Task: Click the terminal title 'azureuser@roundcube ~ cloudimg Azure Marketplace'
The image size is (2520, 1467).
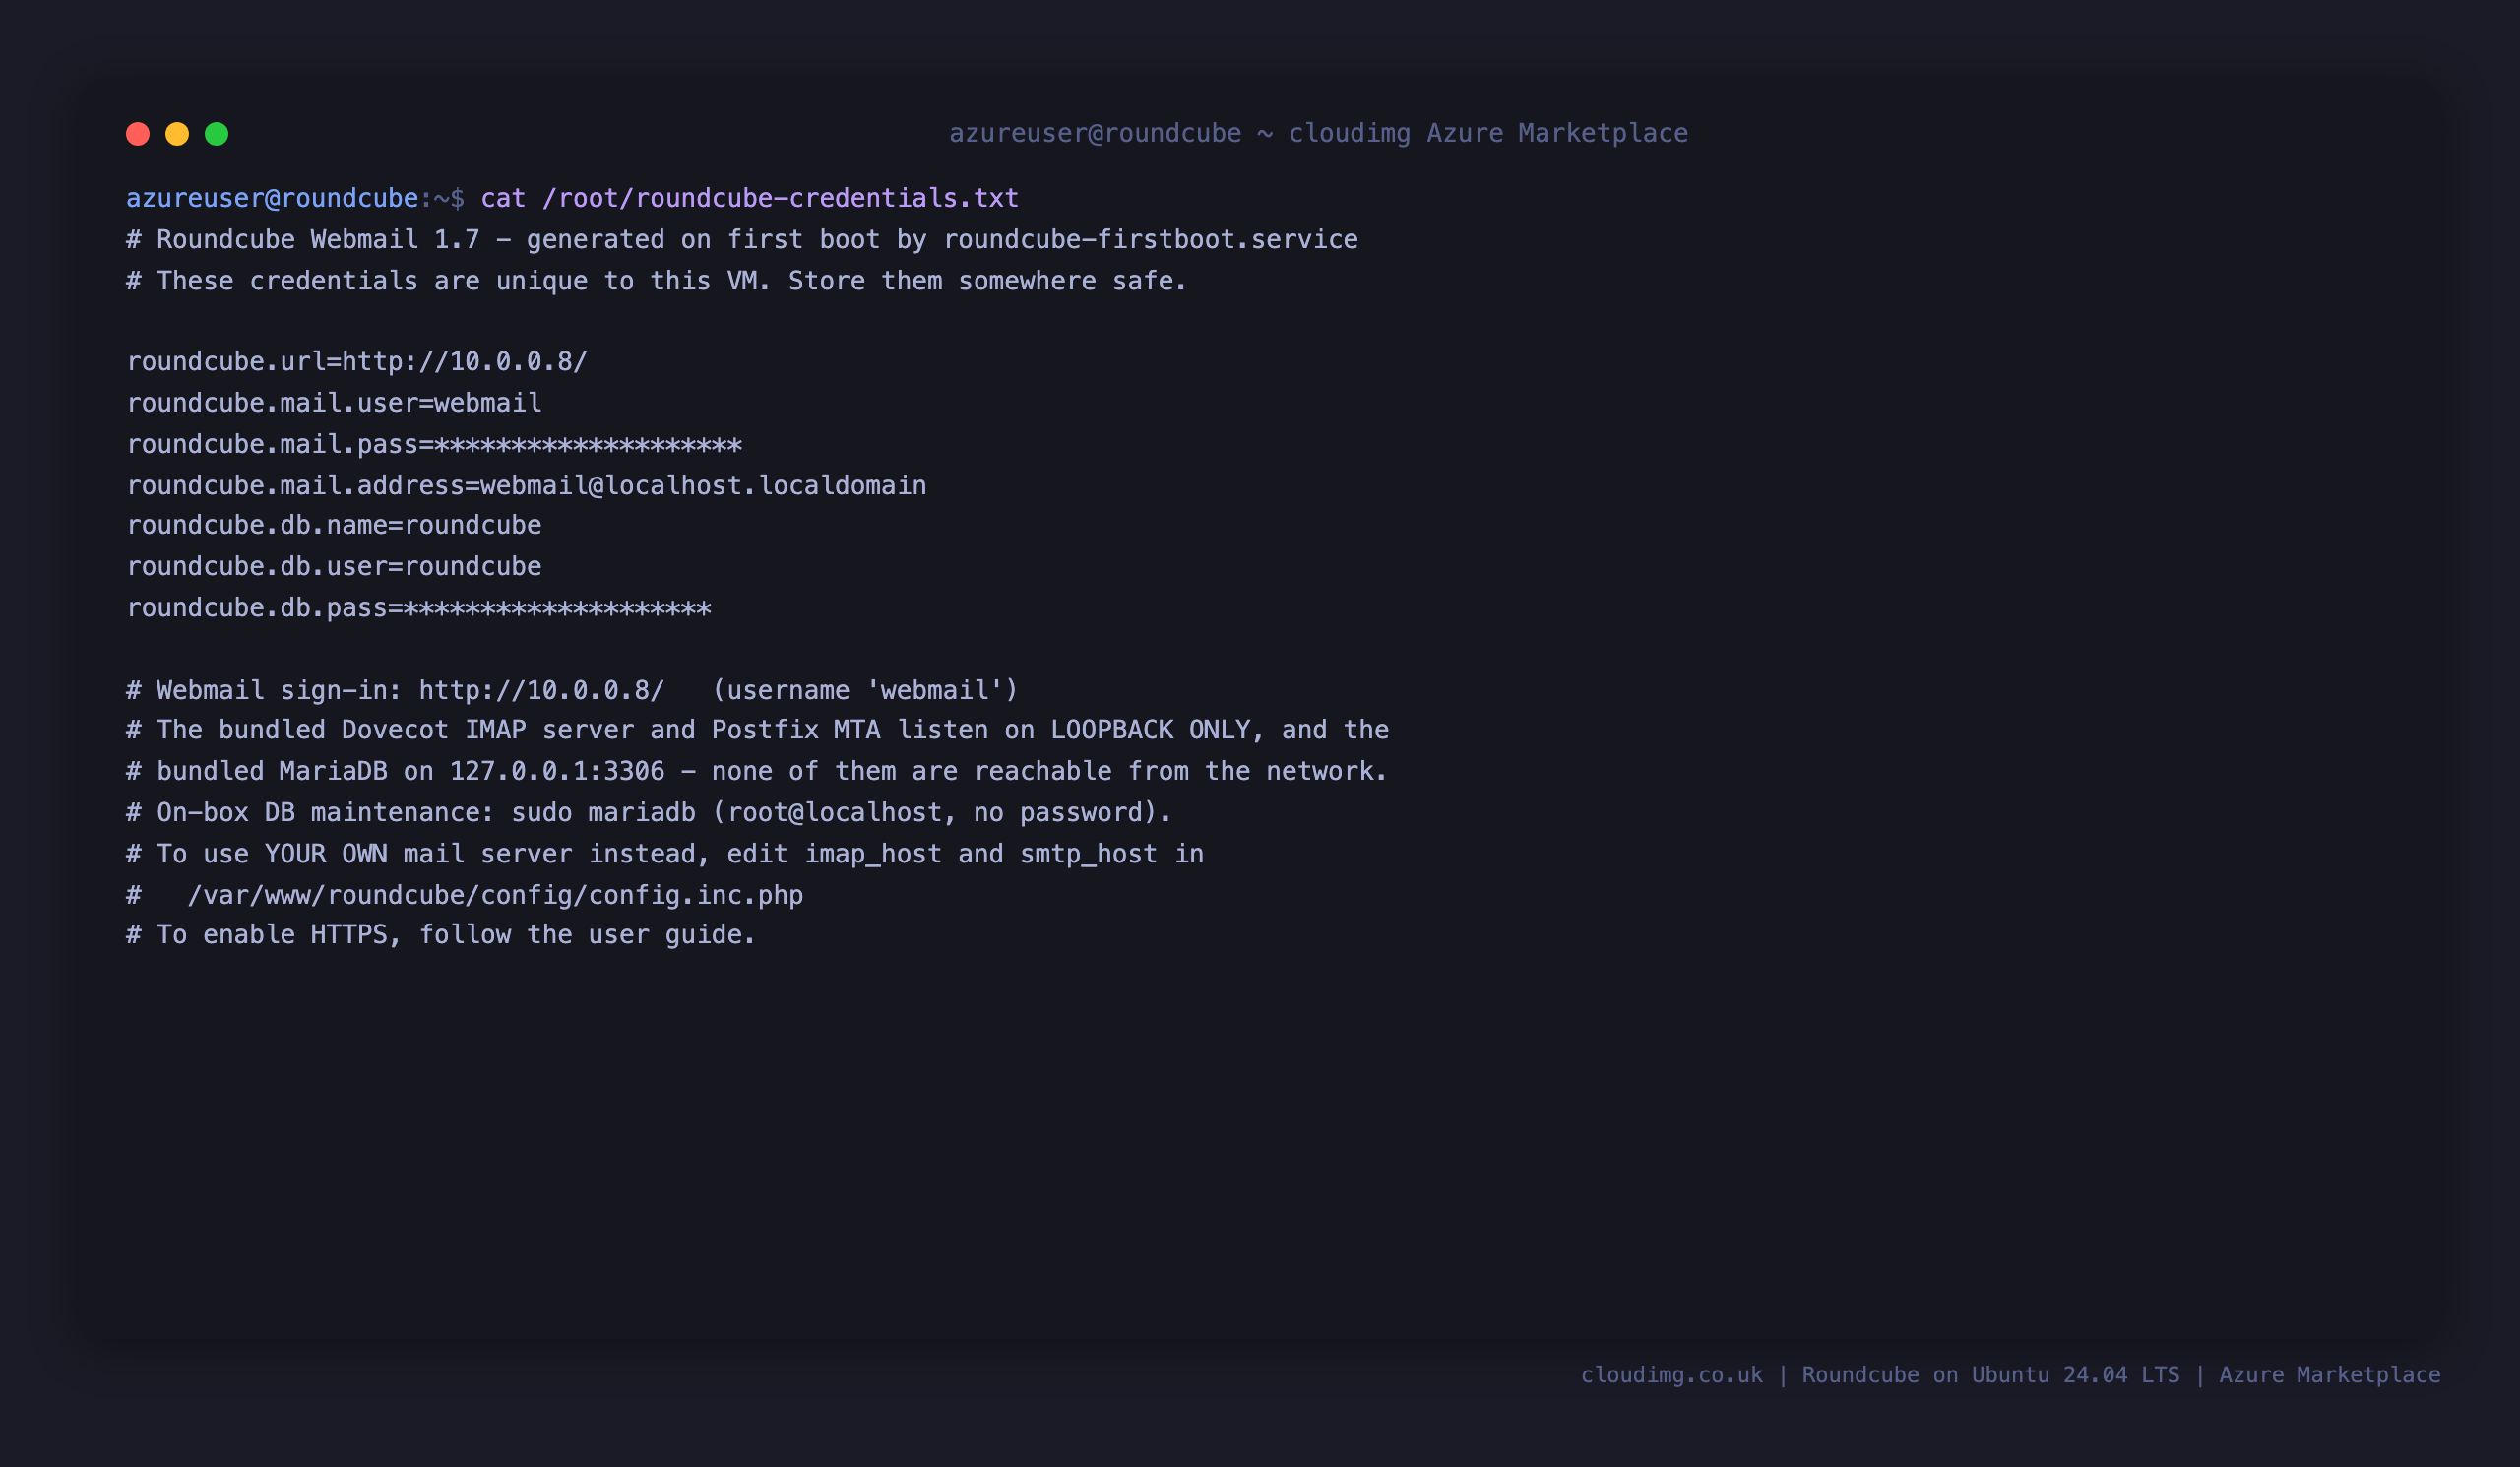Action: point(1318,133)
